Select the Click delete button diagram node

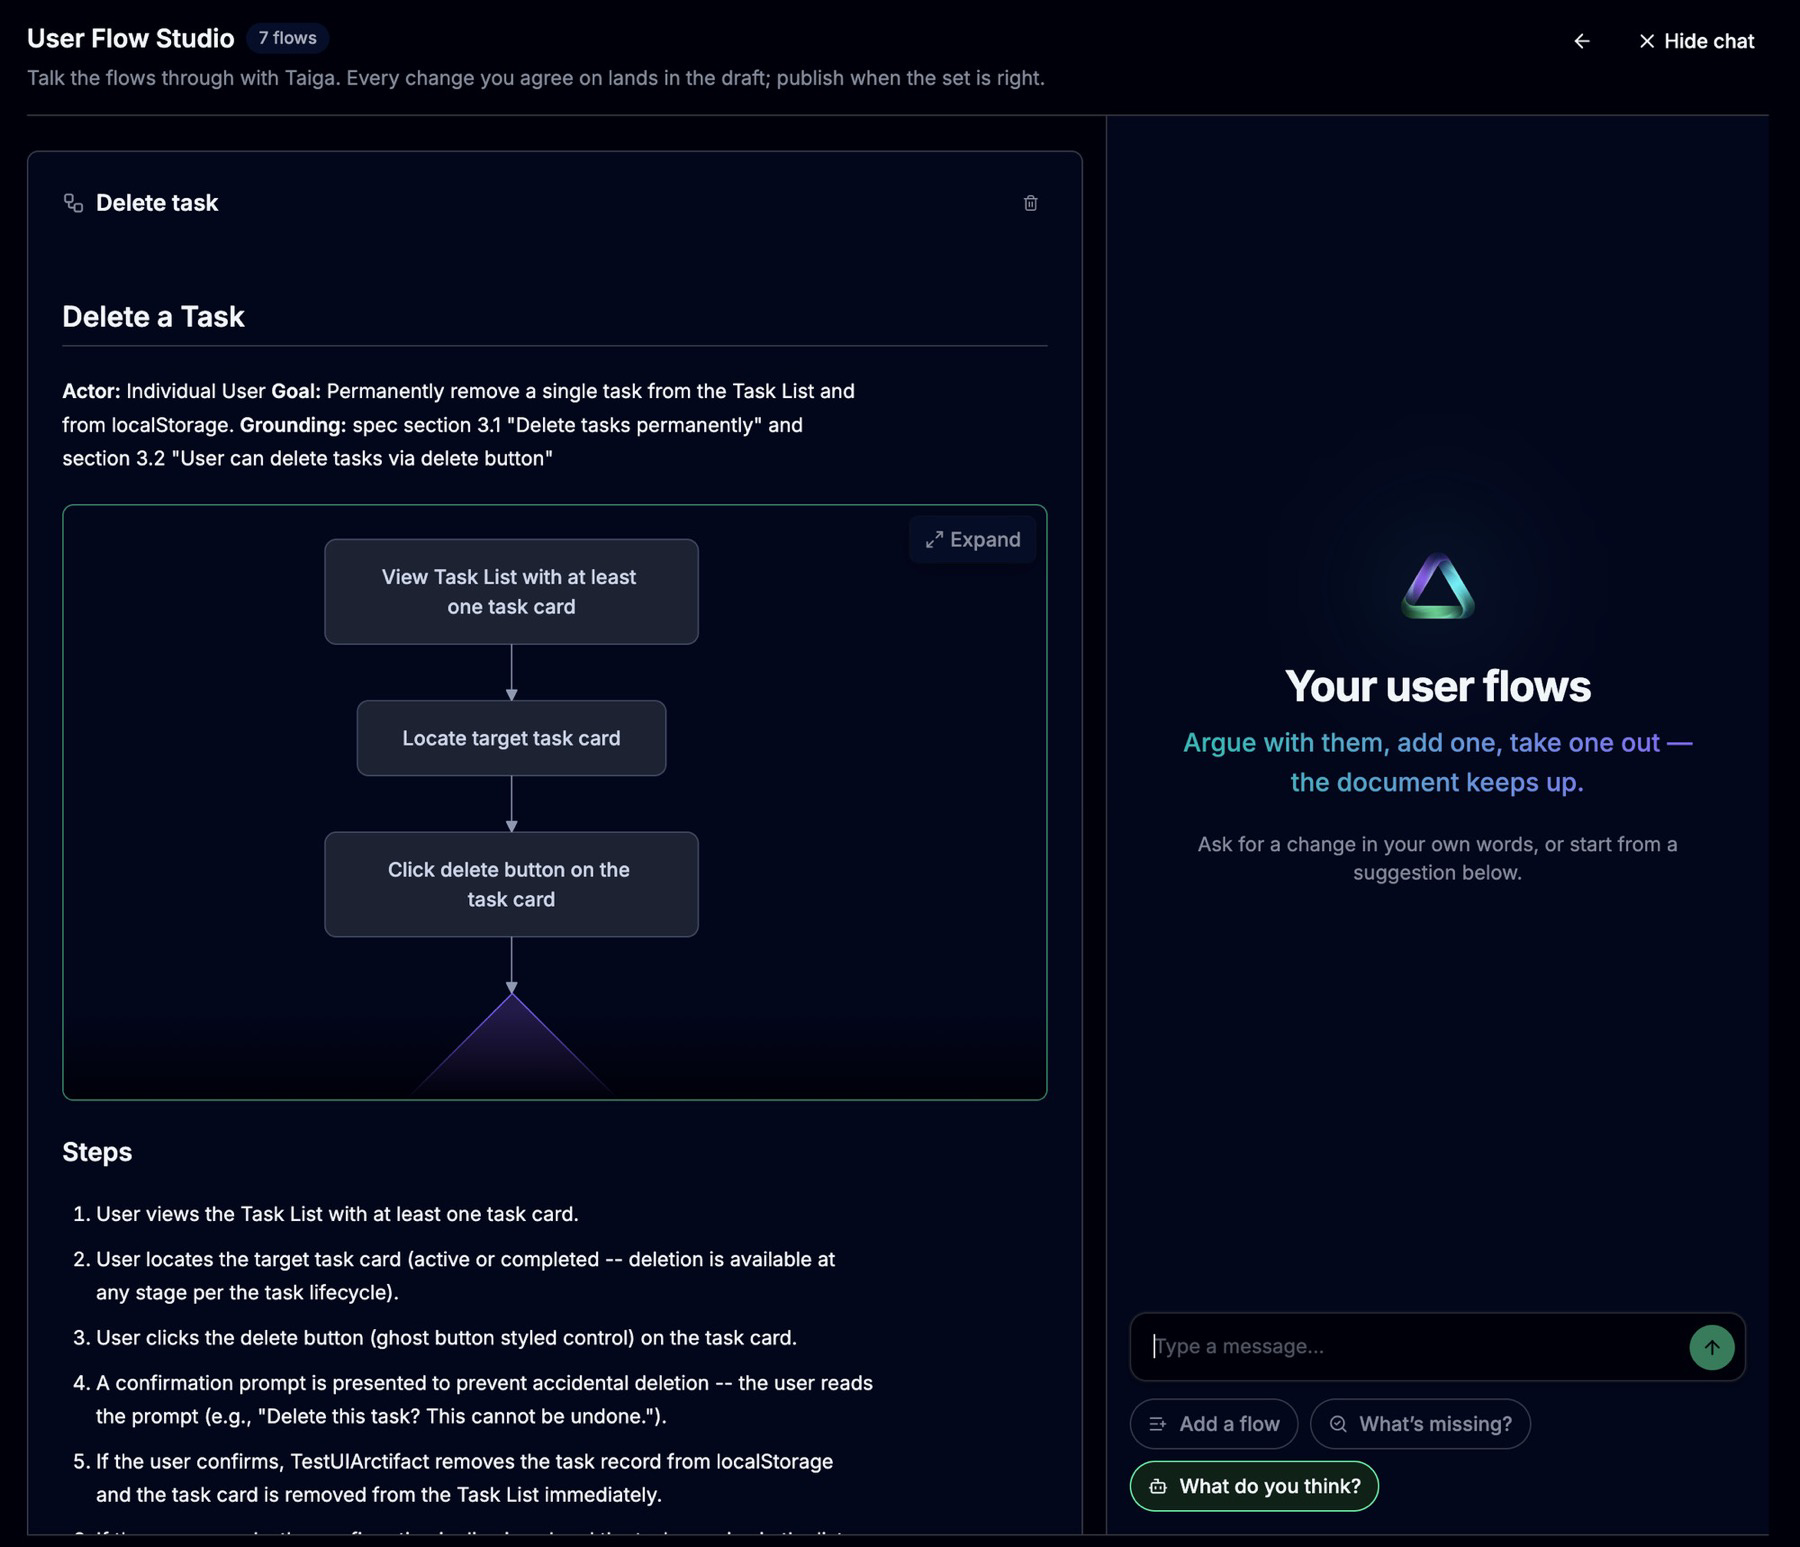coord(511,884)
